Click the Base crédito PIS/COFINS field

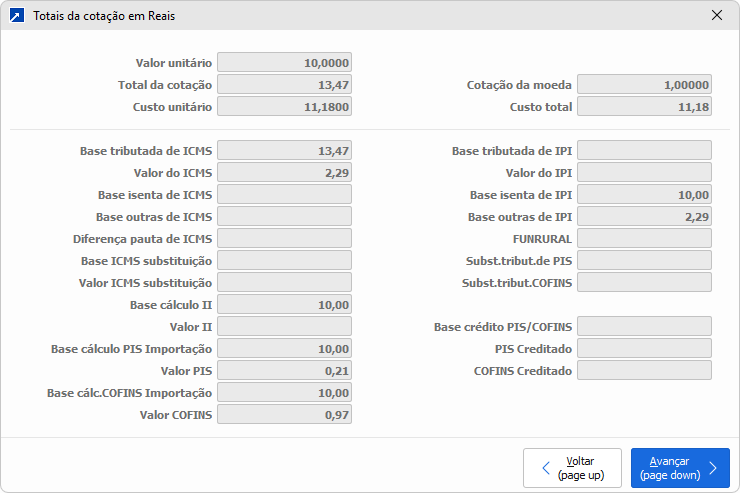point(644,327)
